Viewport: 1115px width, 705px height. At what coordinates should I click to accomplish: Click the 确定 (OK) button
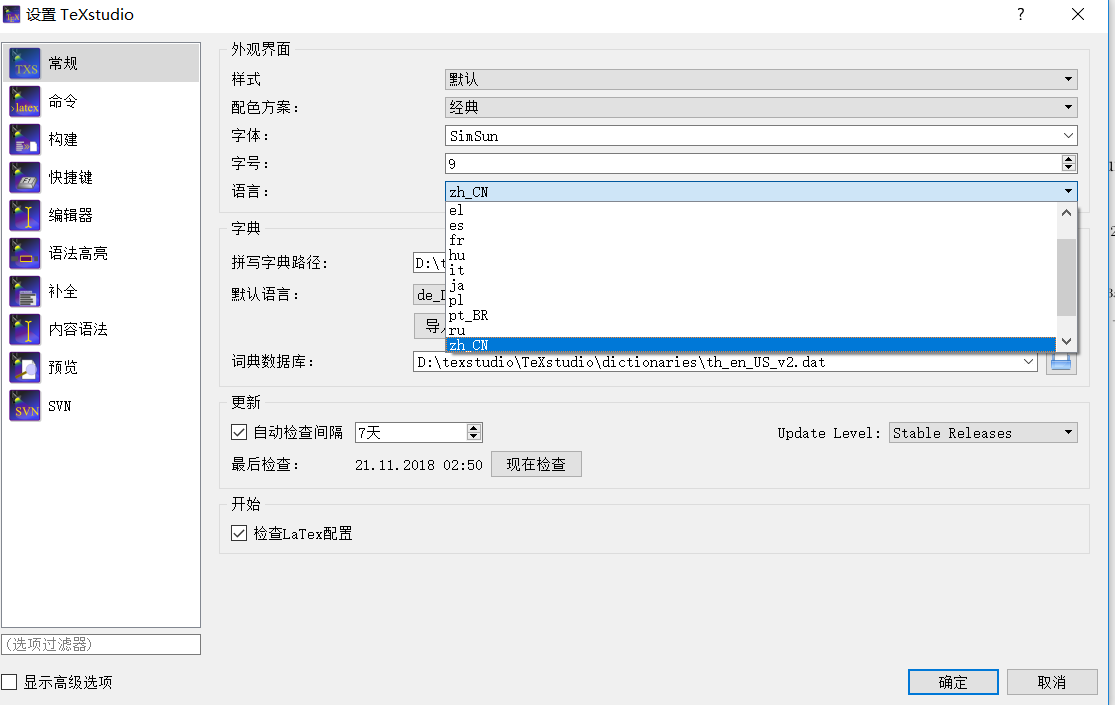[953, 682]
